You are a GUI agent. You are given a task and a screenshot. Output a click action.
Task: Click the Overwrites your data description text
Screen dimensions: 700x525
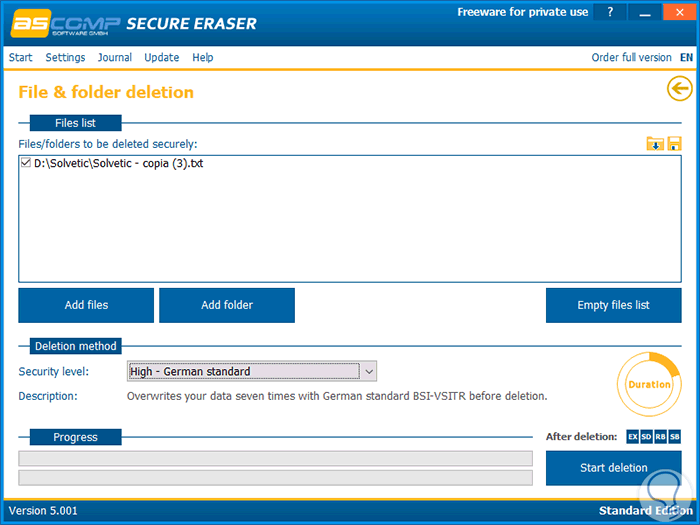click(x=337, y=396)
